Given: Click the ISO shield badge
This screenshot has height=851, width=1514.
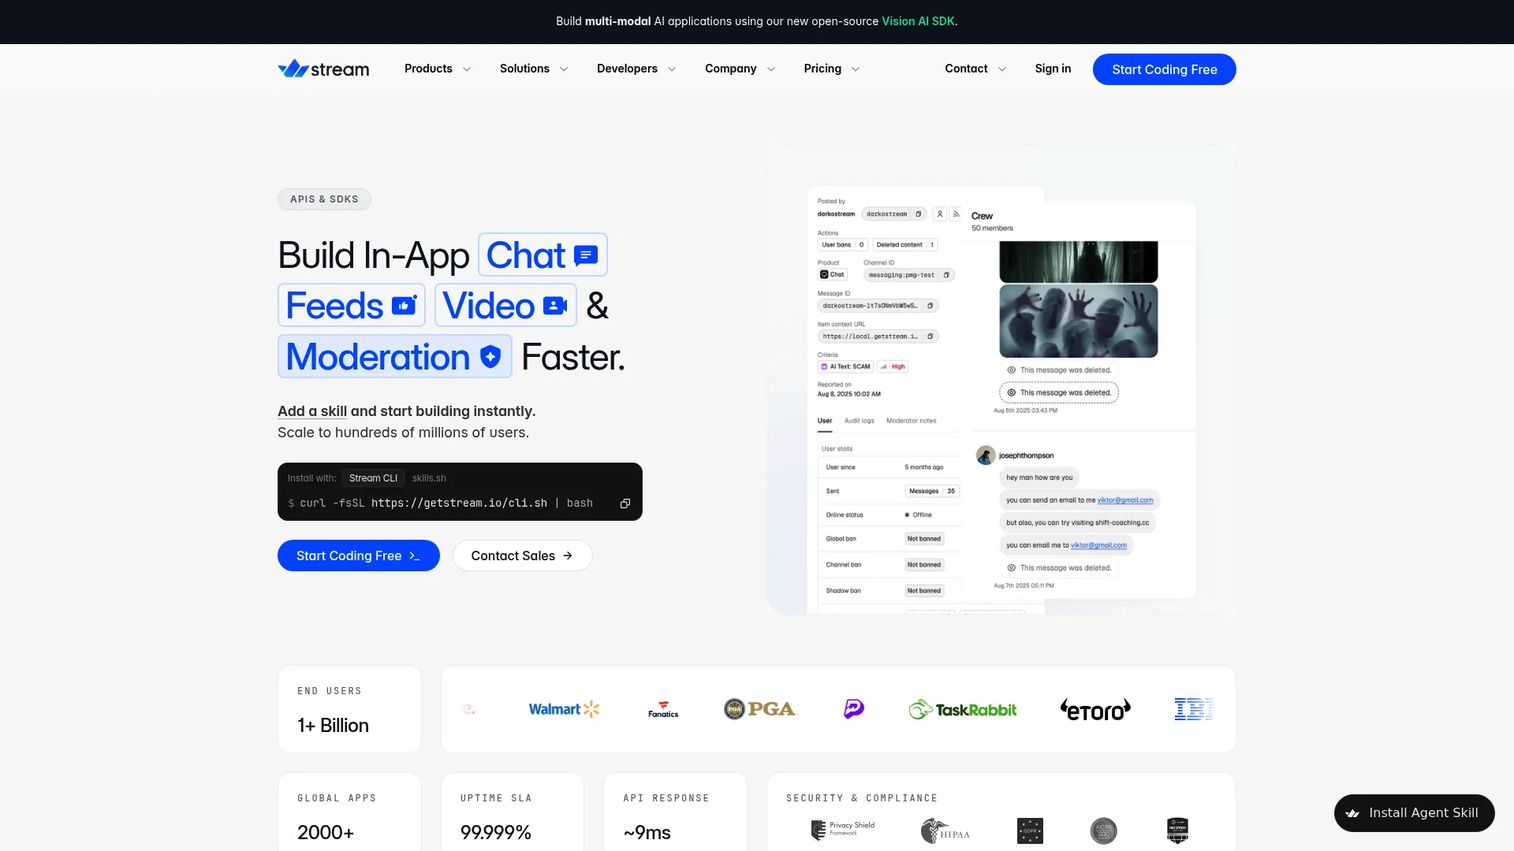Looking at the screenshot, I should click(x=1178, y=830).
